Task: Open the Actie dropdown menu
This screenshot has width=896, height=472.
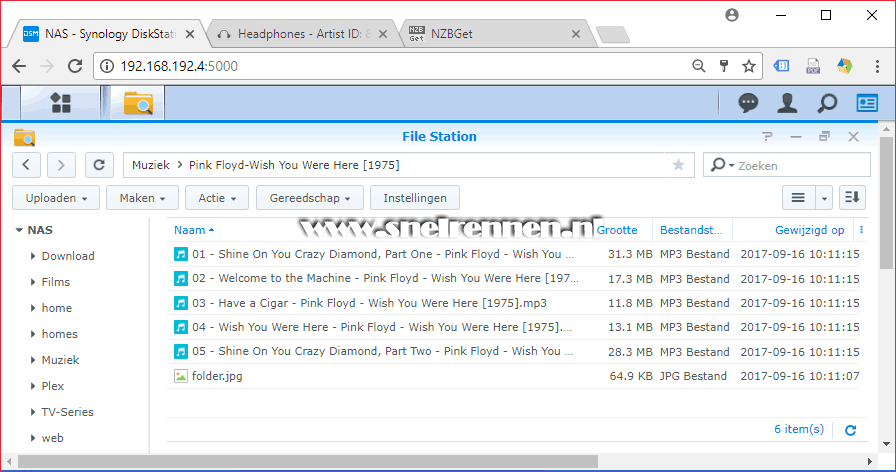Action: [217, 198]
